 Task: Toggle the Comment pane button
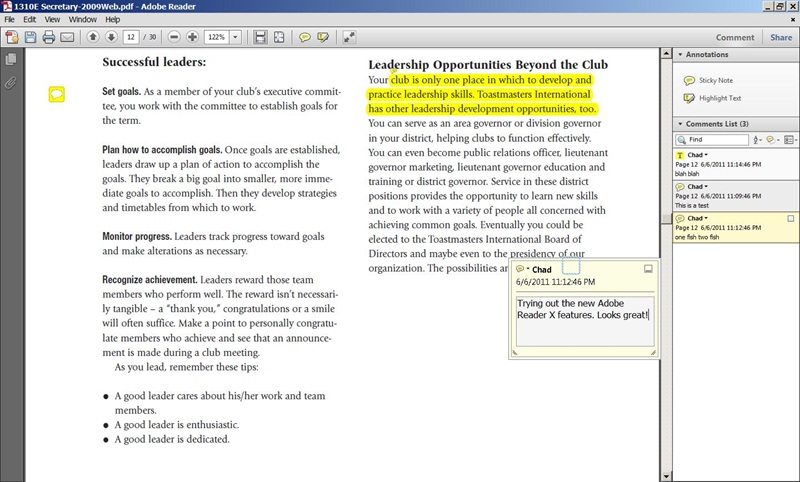(735, 37)
